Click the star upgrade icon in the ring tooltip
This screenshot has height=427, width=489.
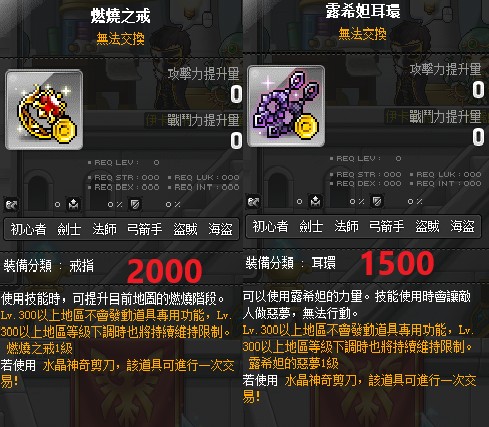73,204
